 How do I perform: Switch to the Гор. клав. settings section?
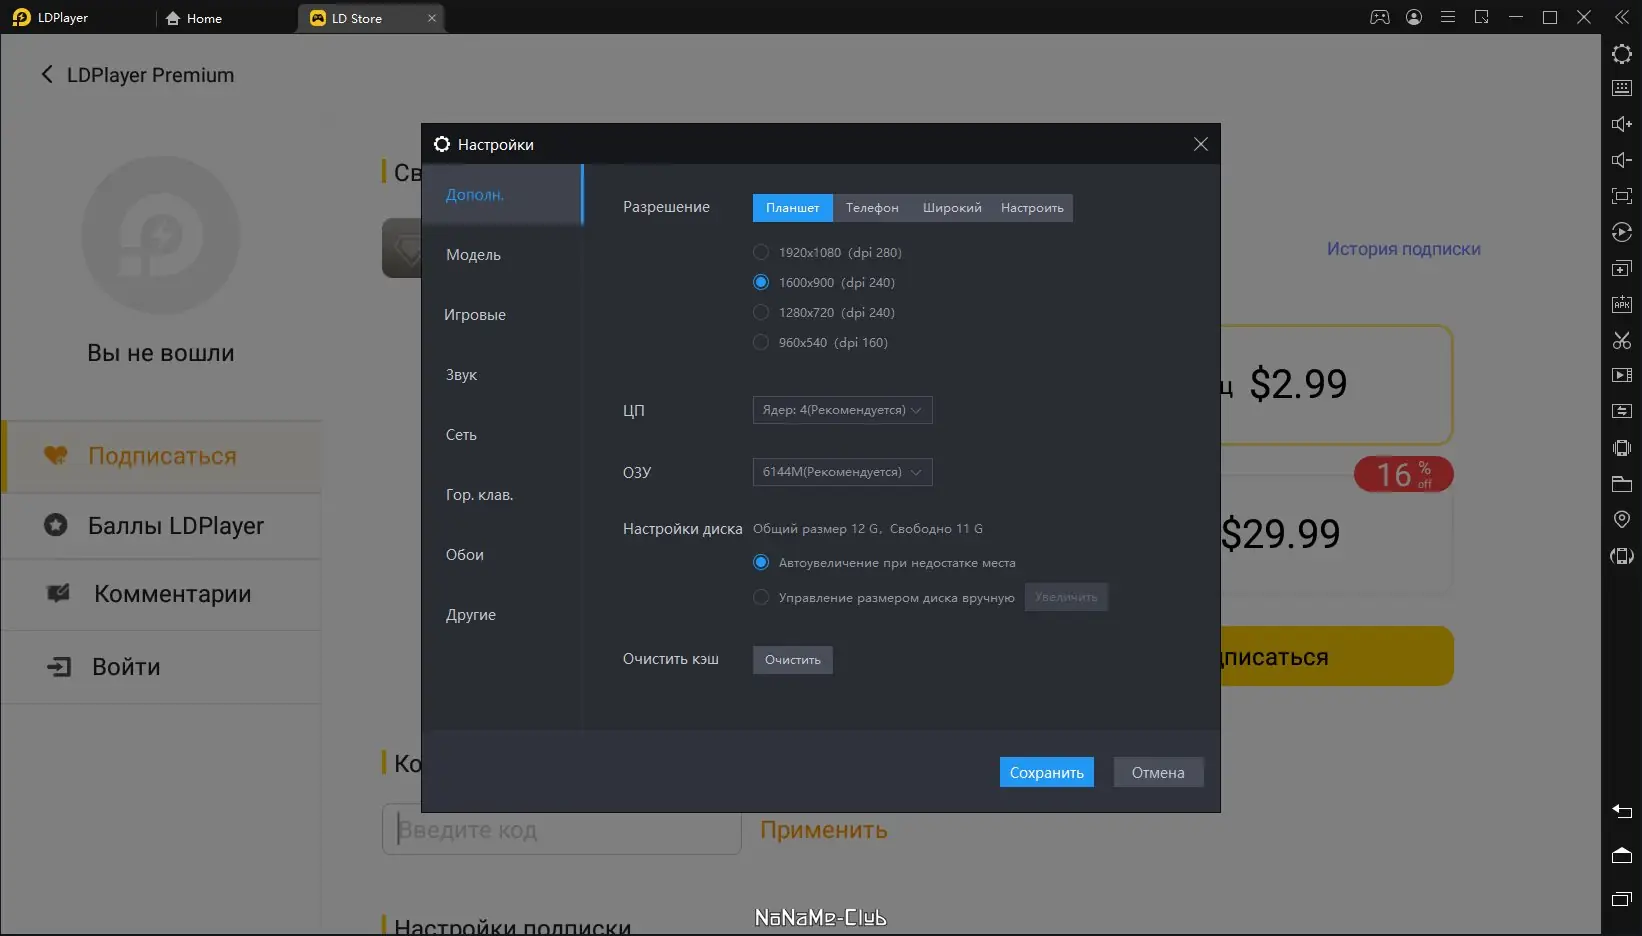click(x=502, y=495)
